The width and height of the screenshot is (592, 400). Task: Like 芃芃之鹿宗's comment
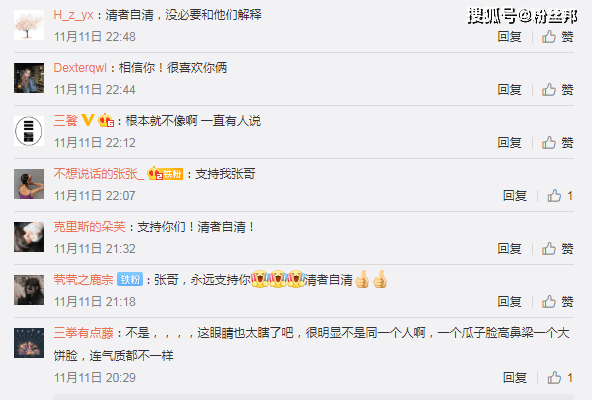click(x=558, y=301)
